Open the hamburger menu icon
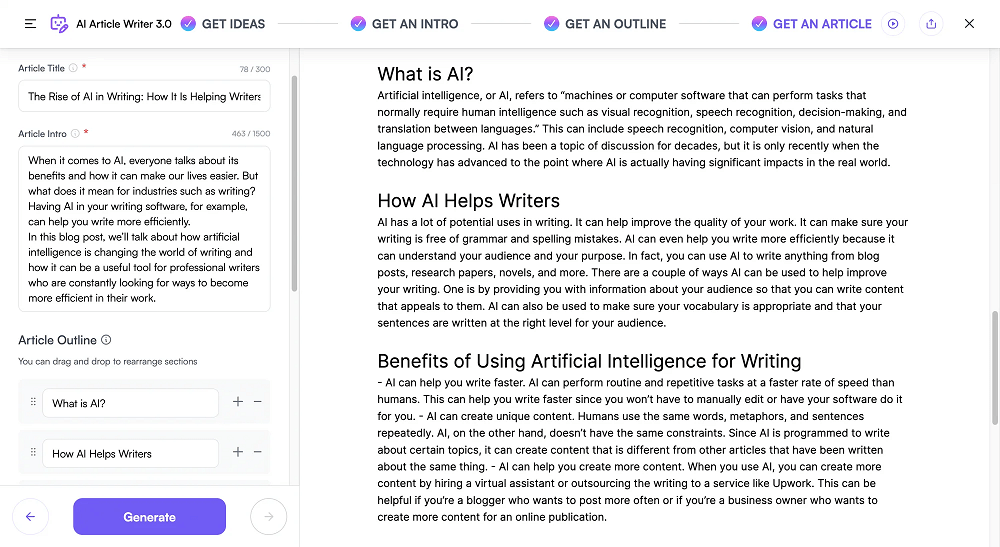The height and width of the screenshot is (547, 1000). (x=30, y=24)
